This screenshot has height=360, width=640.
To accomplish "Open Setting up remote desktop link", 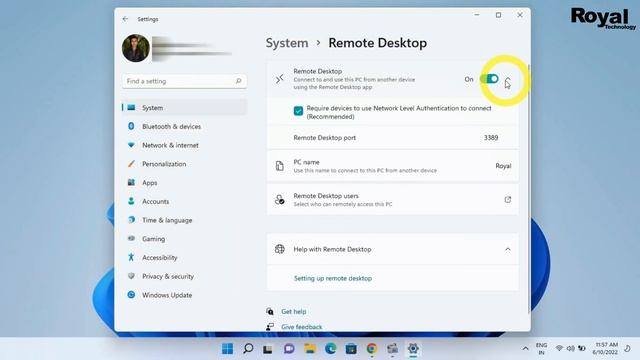I will tap(333, 278).
